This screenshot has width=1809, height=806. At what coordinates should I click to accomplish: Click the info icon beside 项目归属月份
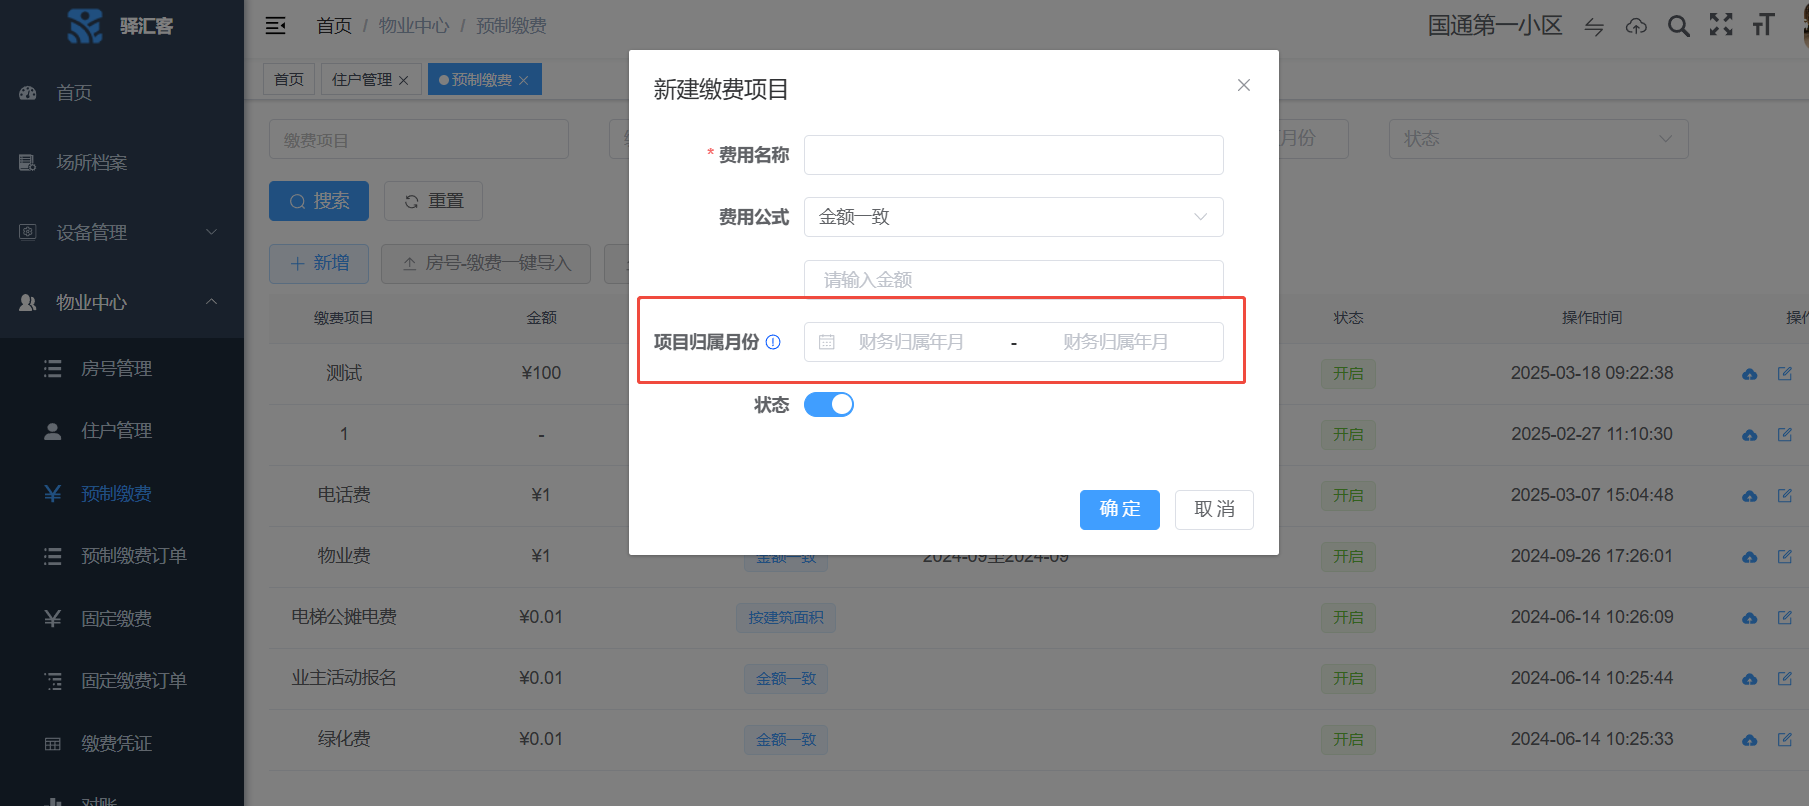click(773, 342)
